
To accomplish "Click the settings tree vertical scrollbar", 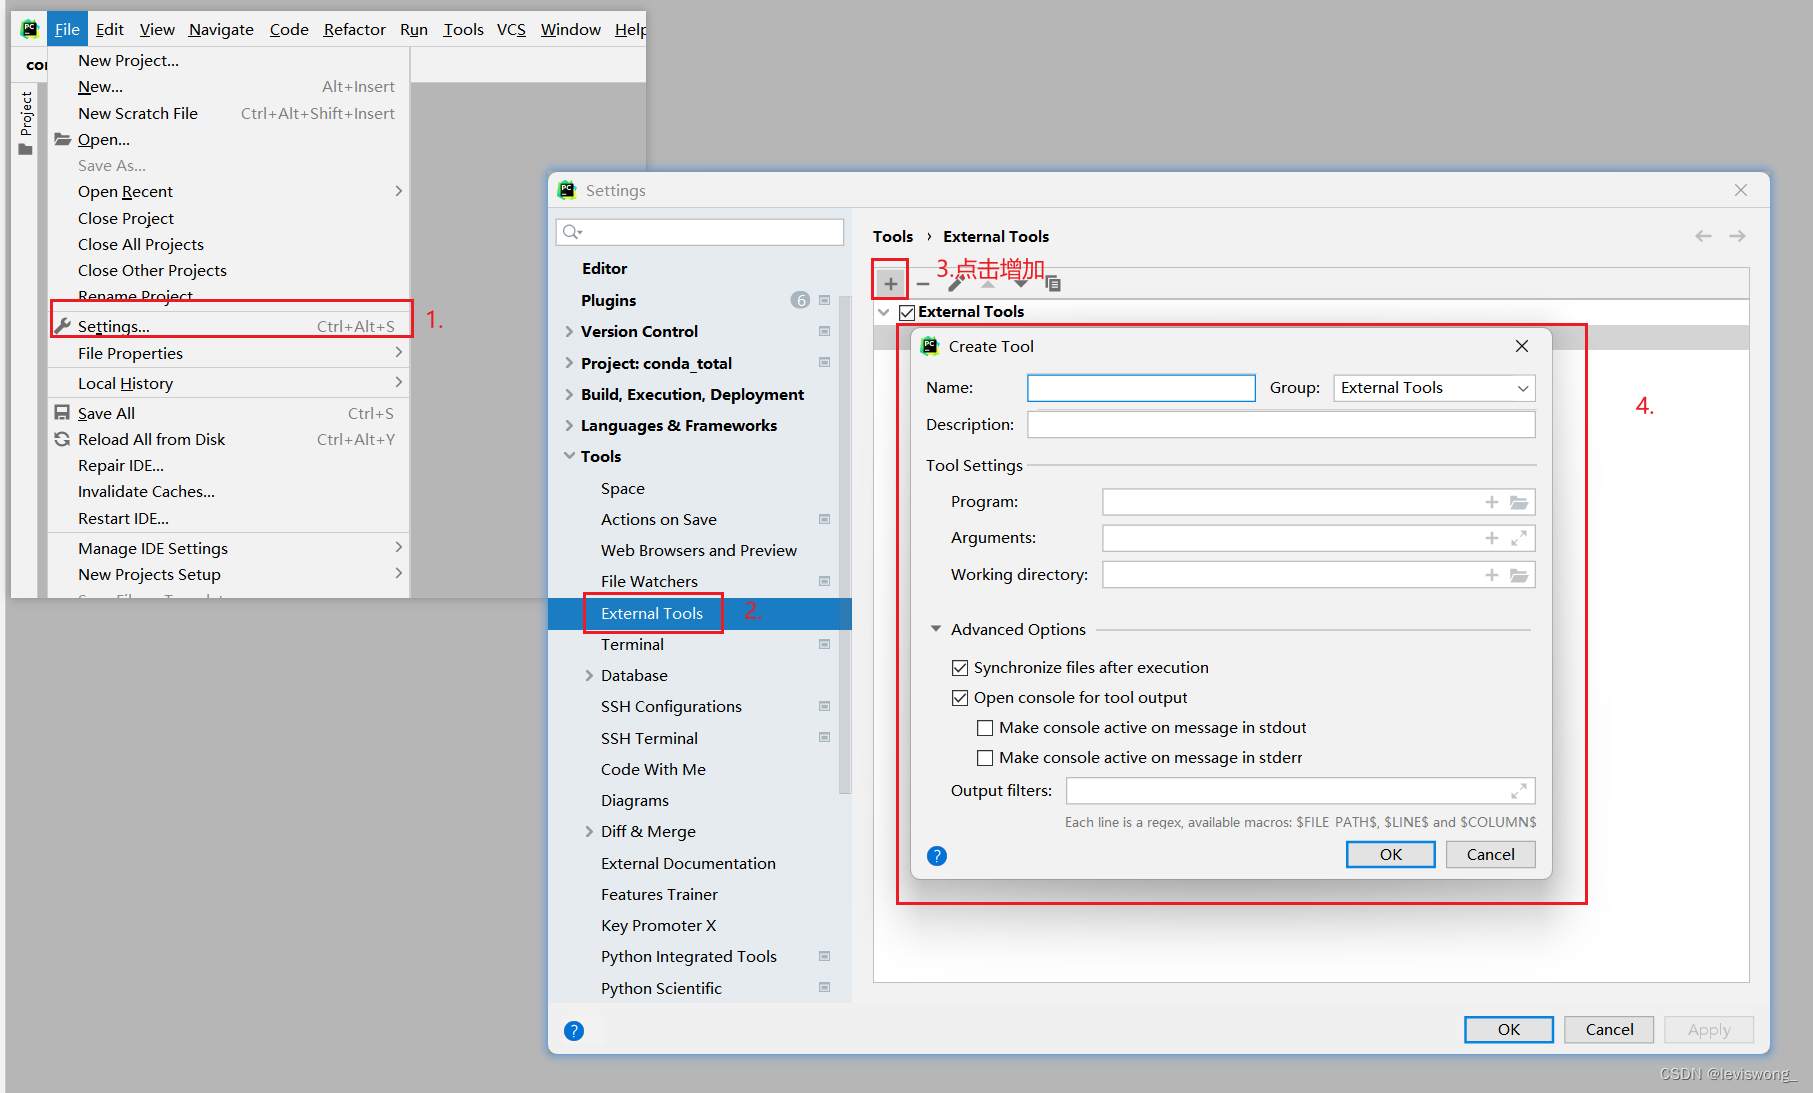I will pyautogui.click(x=845, y=545).
